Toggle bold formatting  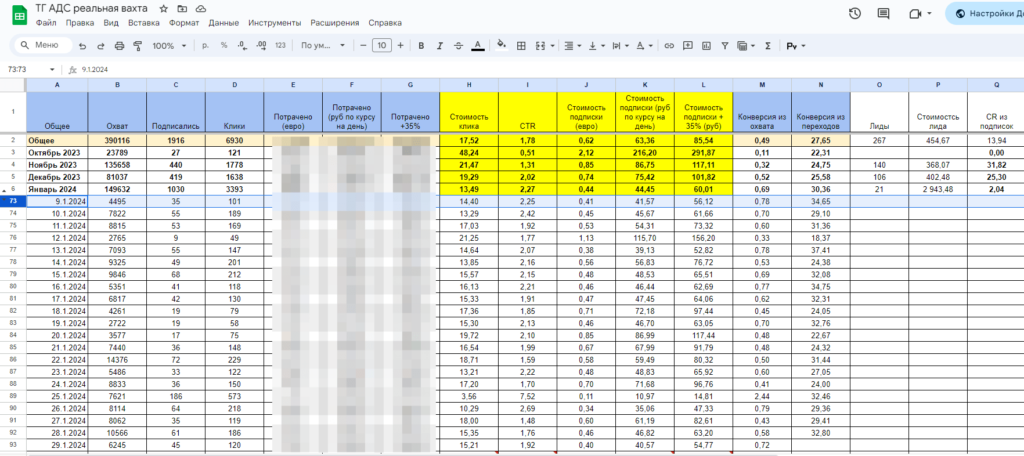(x=421, y=46)
